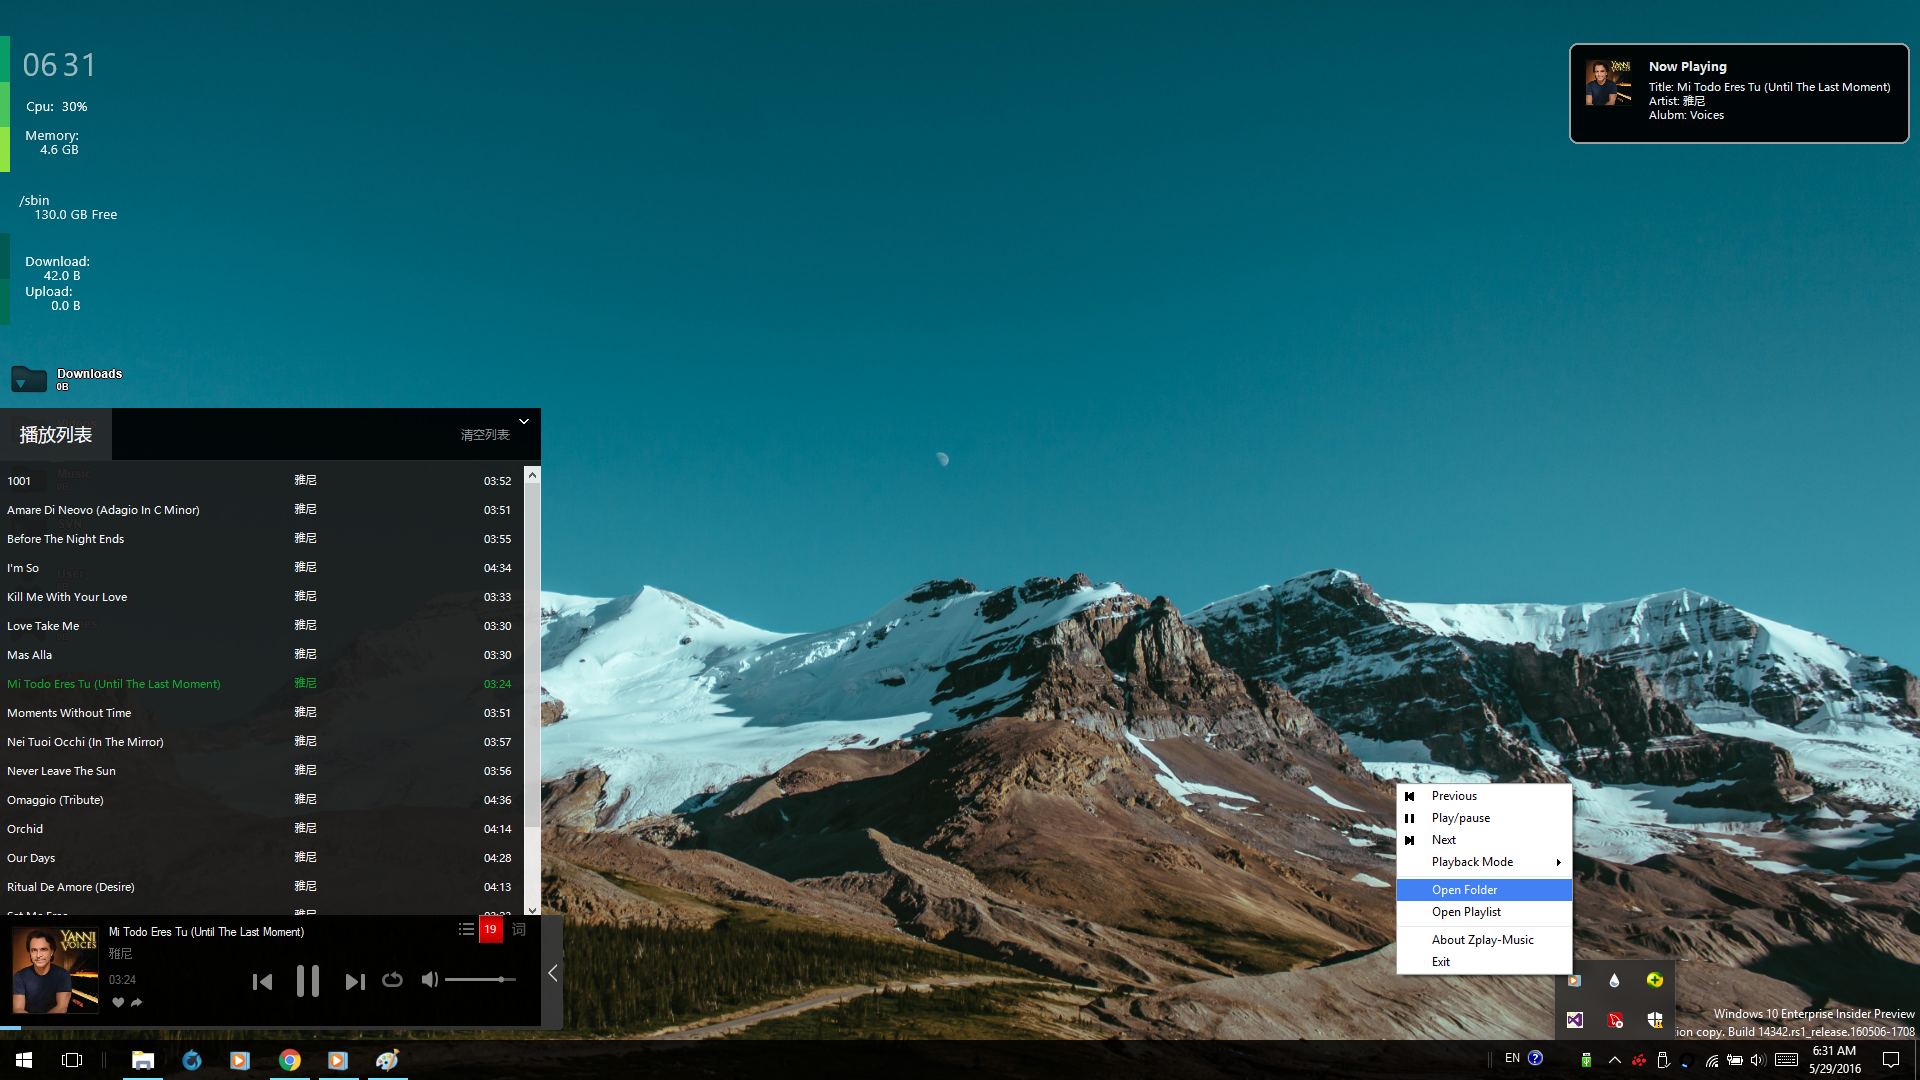
Task: Click Exit in the context menu
Action: point(1441,962)
